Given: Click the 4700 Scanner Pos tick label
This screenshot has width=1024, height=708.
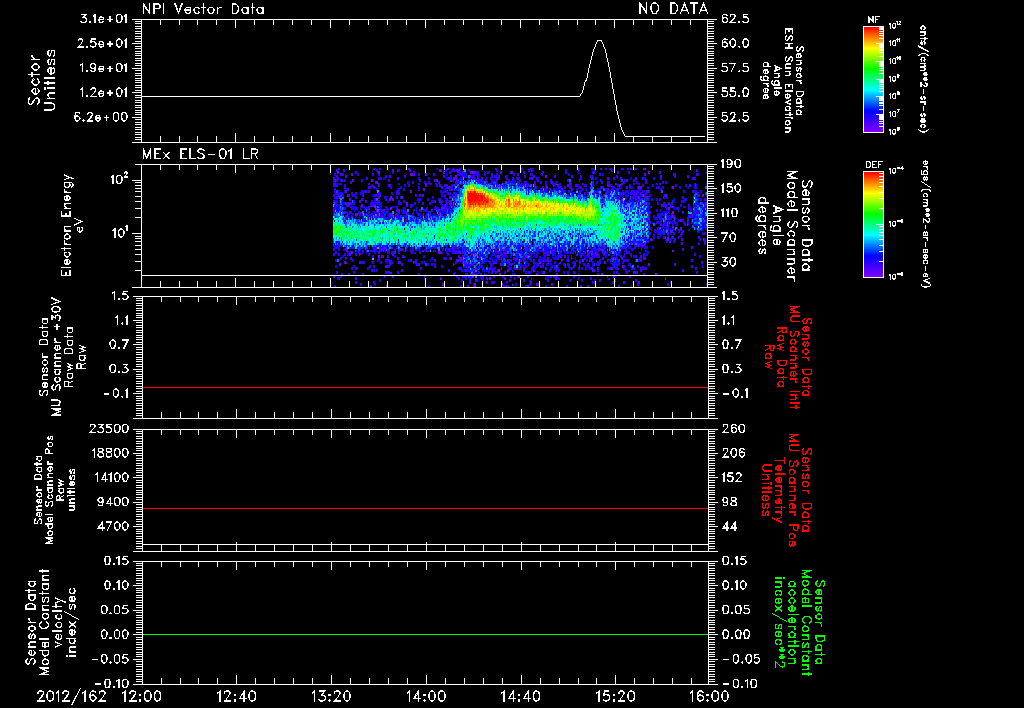Looking at the screenshot, I should pyautogui.click(x=114, y=526).
